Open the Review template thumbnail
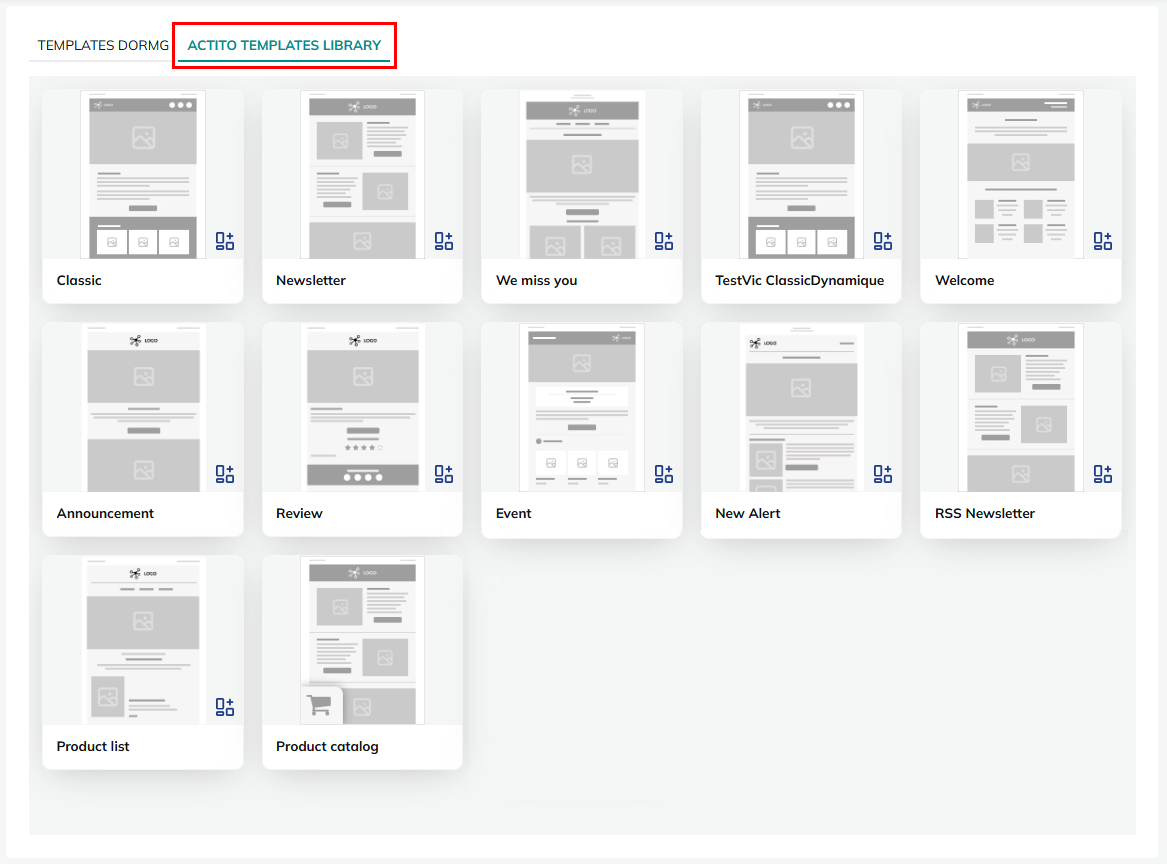Viewport: 1167px width, 864px height. coord(362,407)
